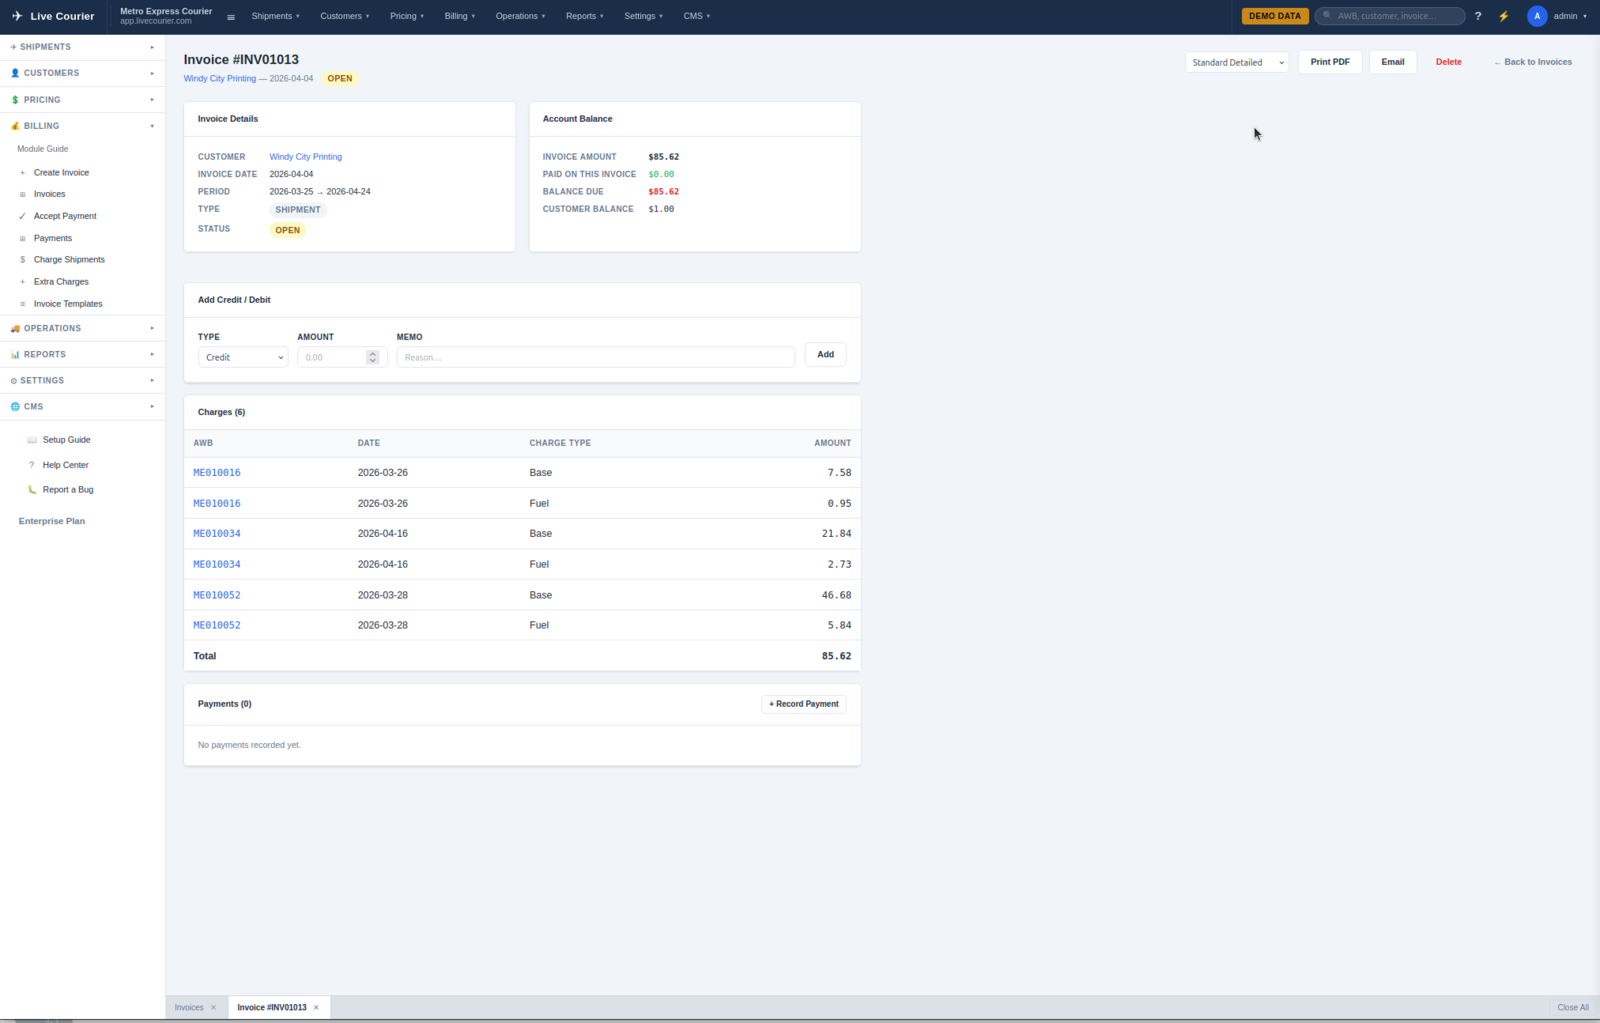Open the Reports top menu
This screenshot has width=1600, height=1023.
click(584, 16)
